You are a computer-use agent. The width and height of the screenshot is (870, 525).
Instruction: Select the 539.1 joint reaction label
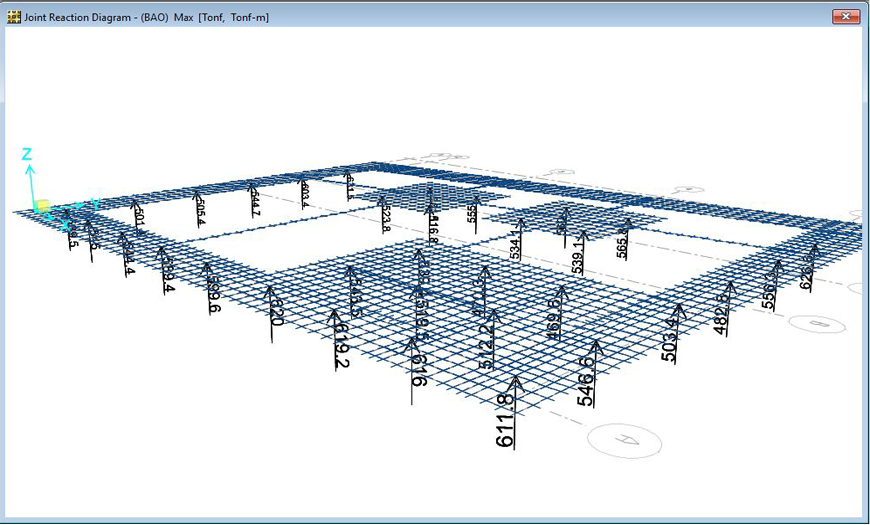point(578,255)
